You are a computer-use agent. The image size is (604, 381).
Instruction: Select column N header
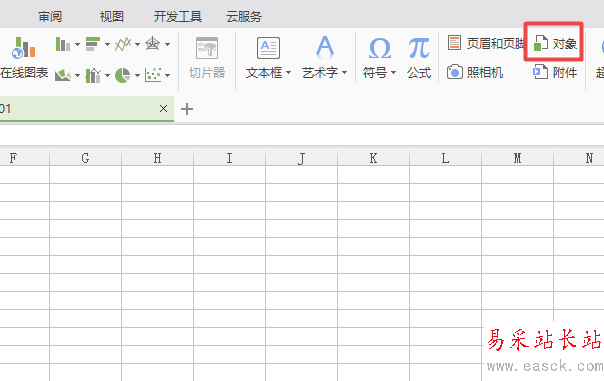(579, 158)
